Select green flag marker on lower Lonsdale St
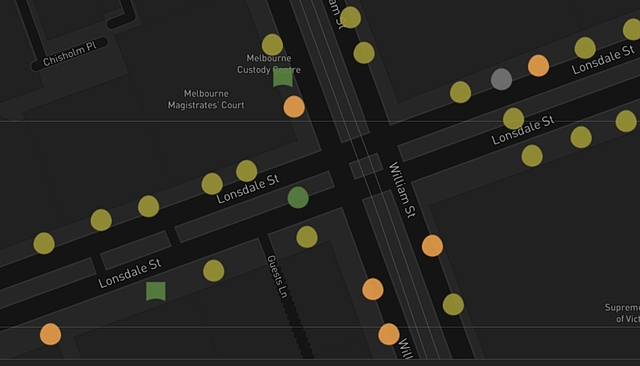 point(156,291)
